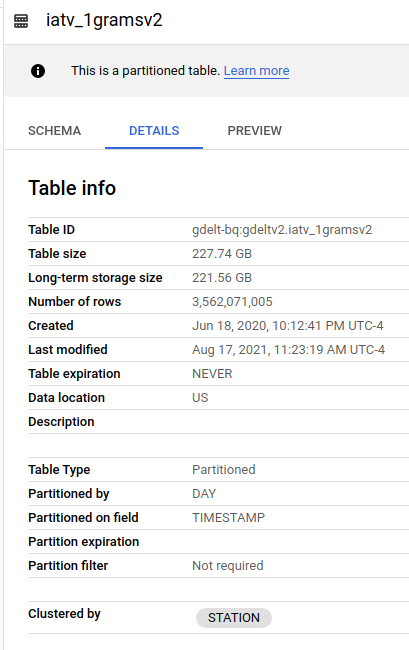This screenshot has height=650, width=409.
Task: Click the TIMESTAMP partition field value
Action: tap(228, 518)
